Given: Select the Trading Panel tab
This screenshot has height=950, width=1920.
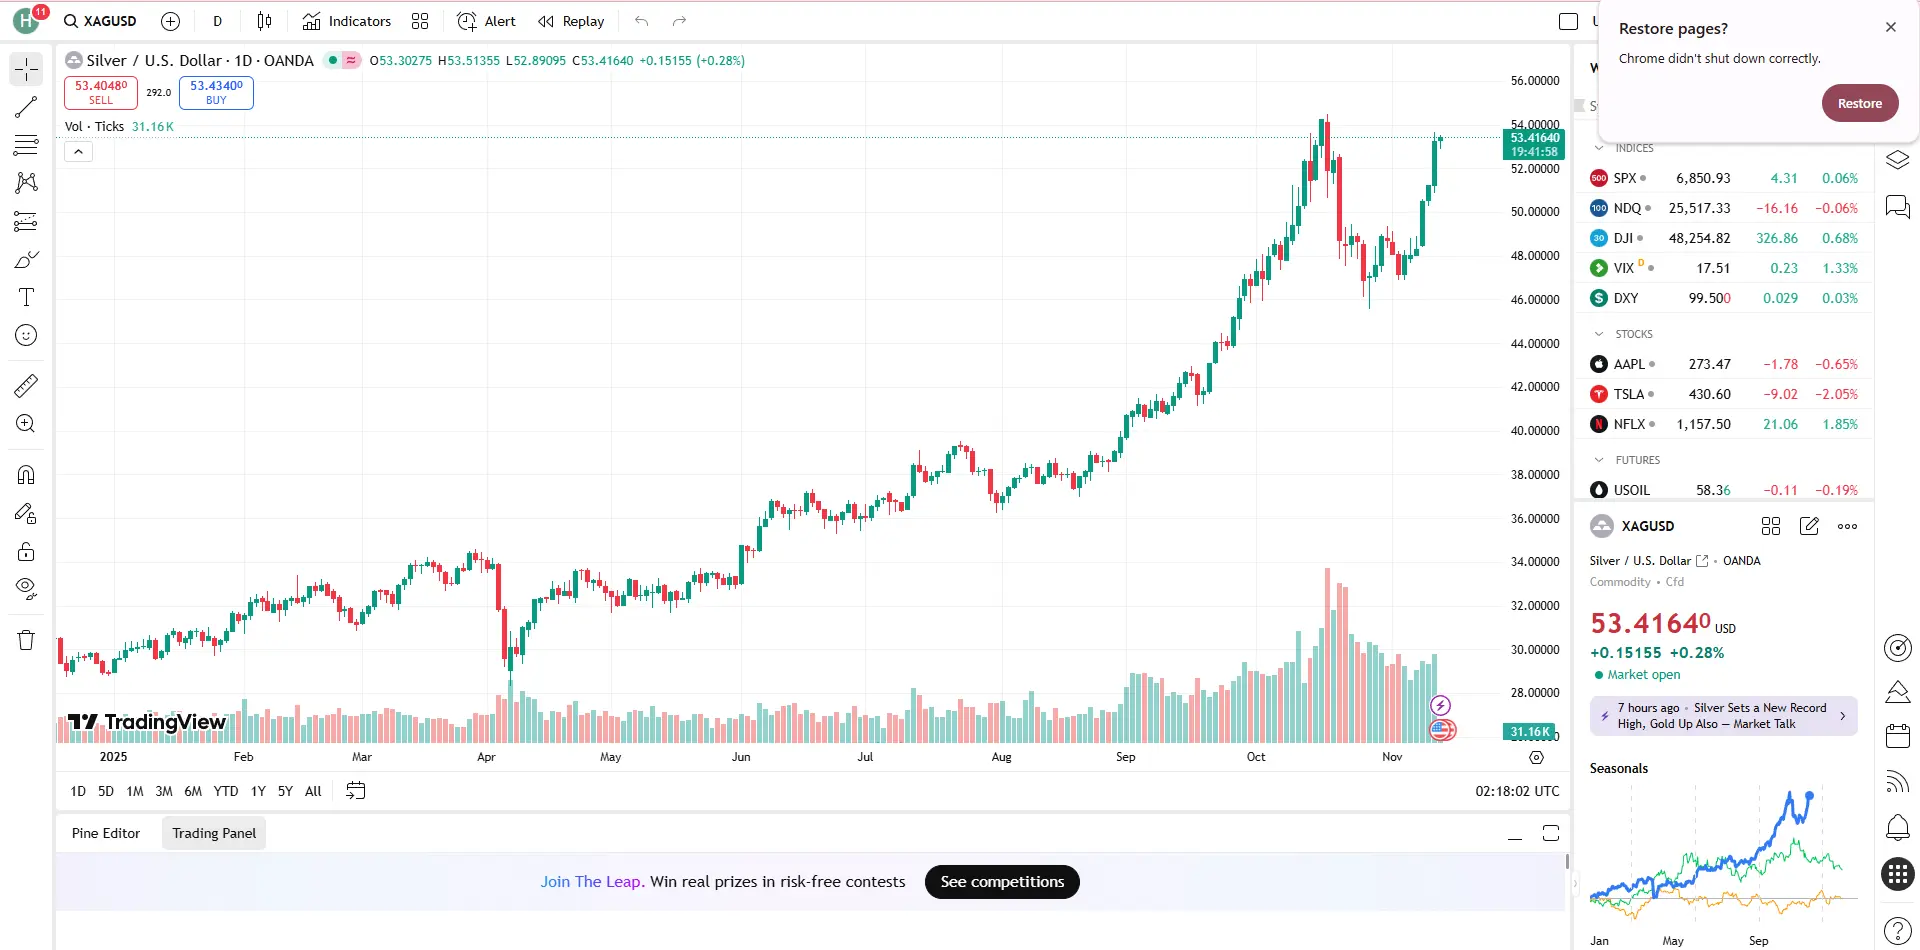Looking at the screenshot, I should [x=214, y=833].
